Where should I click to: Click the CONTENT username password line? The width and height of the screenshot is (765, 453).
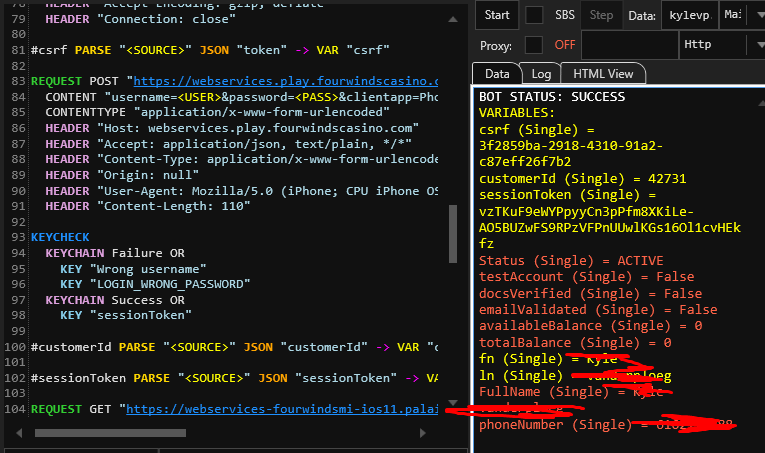tap(242, 97)
